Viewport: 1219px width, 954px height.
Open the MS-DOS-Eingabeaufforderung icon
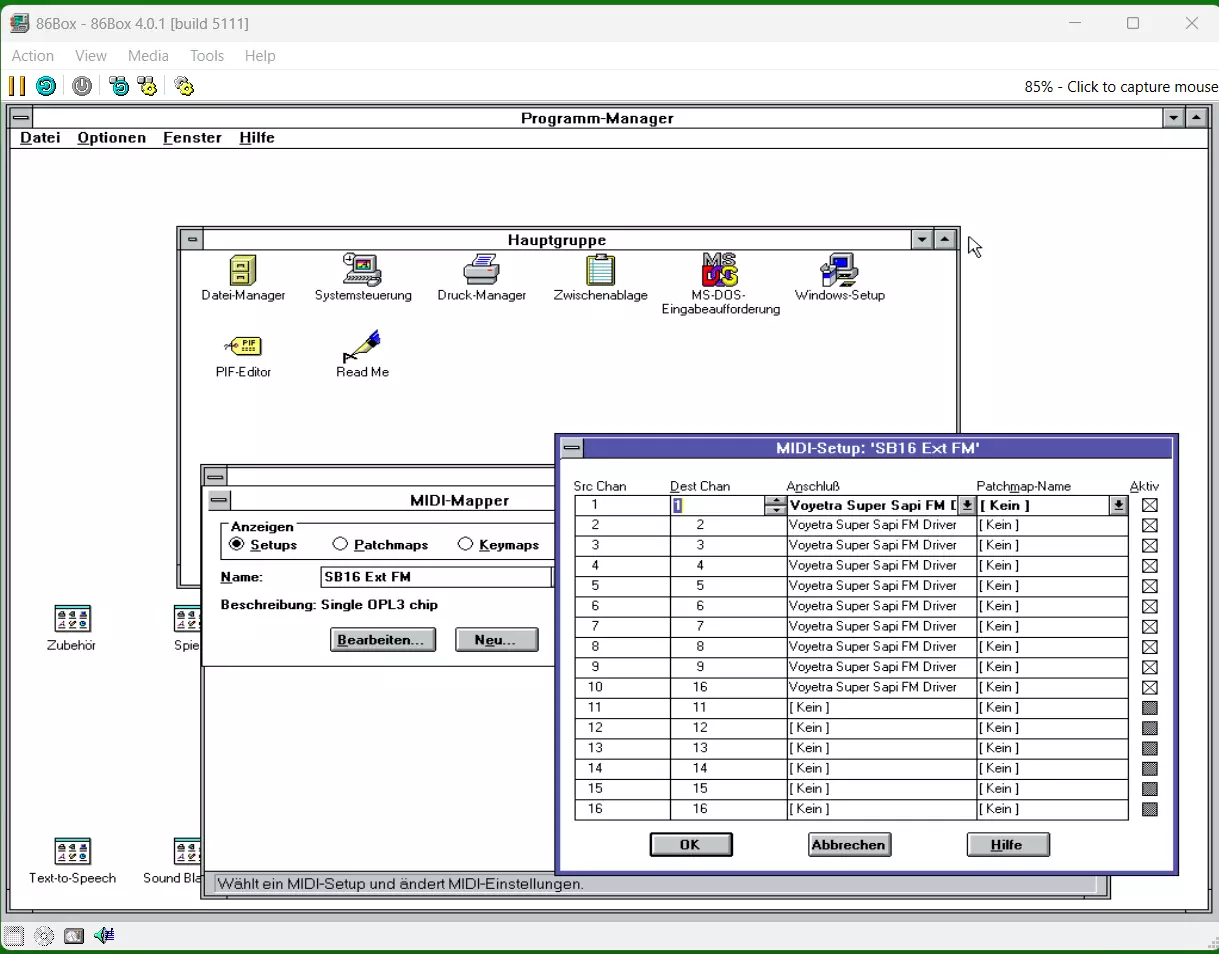pyautogui.click(x=720, y=270)
